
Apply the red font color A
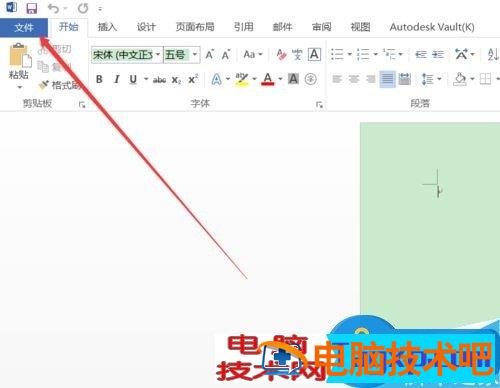pos(268,79)
